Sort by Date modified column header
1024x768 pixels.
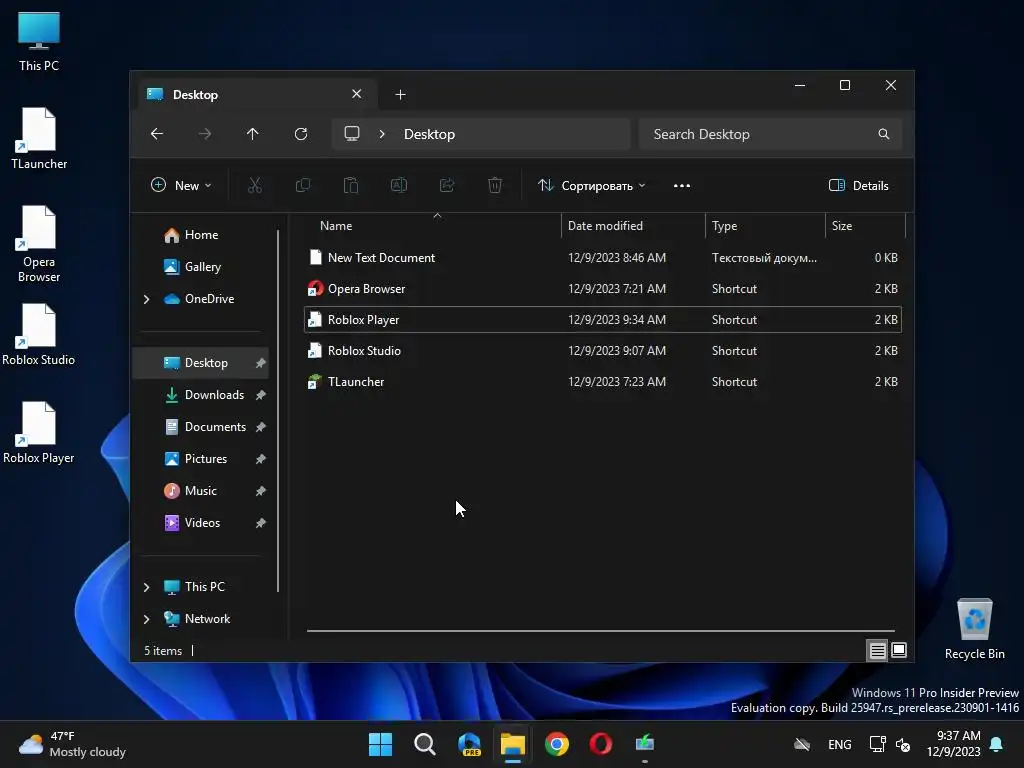pos(633,226)
